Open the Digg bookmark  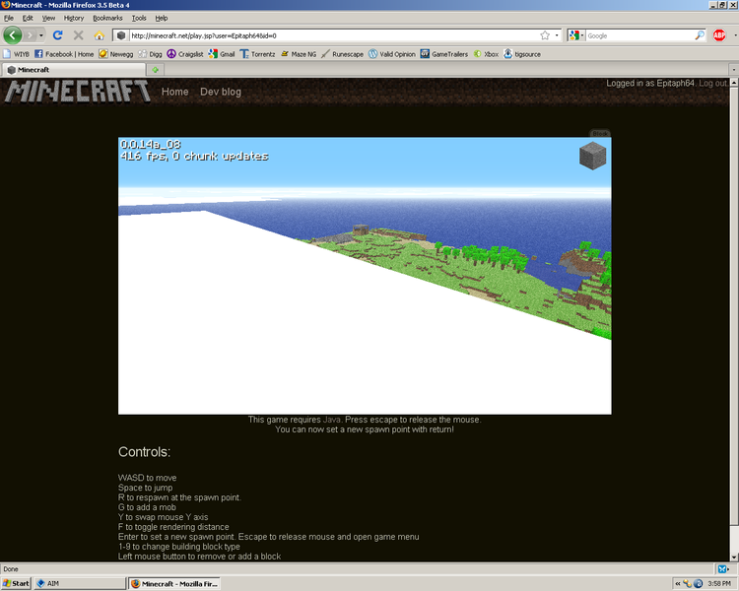click(150, 54)
